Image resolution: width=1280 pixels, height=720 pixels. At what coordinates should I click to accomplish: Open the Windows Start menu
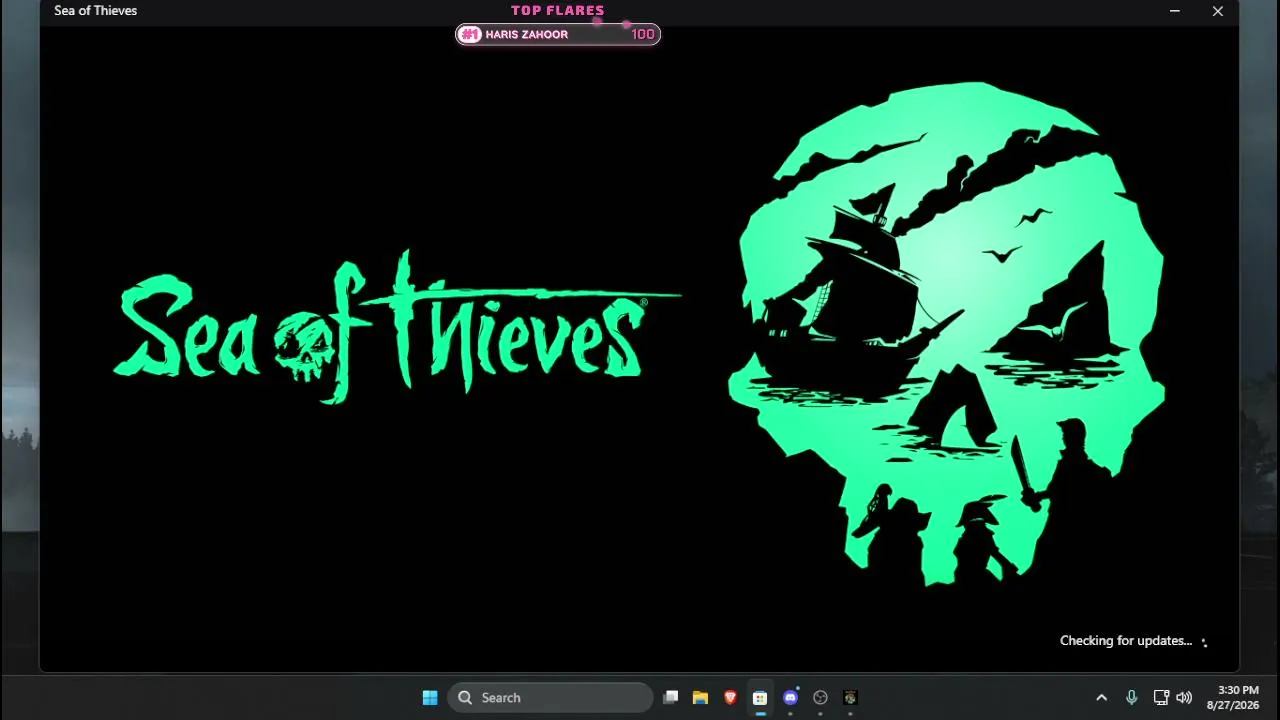(x=430, y=698)
